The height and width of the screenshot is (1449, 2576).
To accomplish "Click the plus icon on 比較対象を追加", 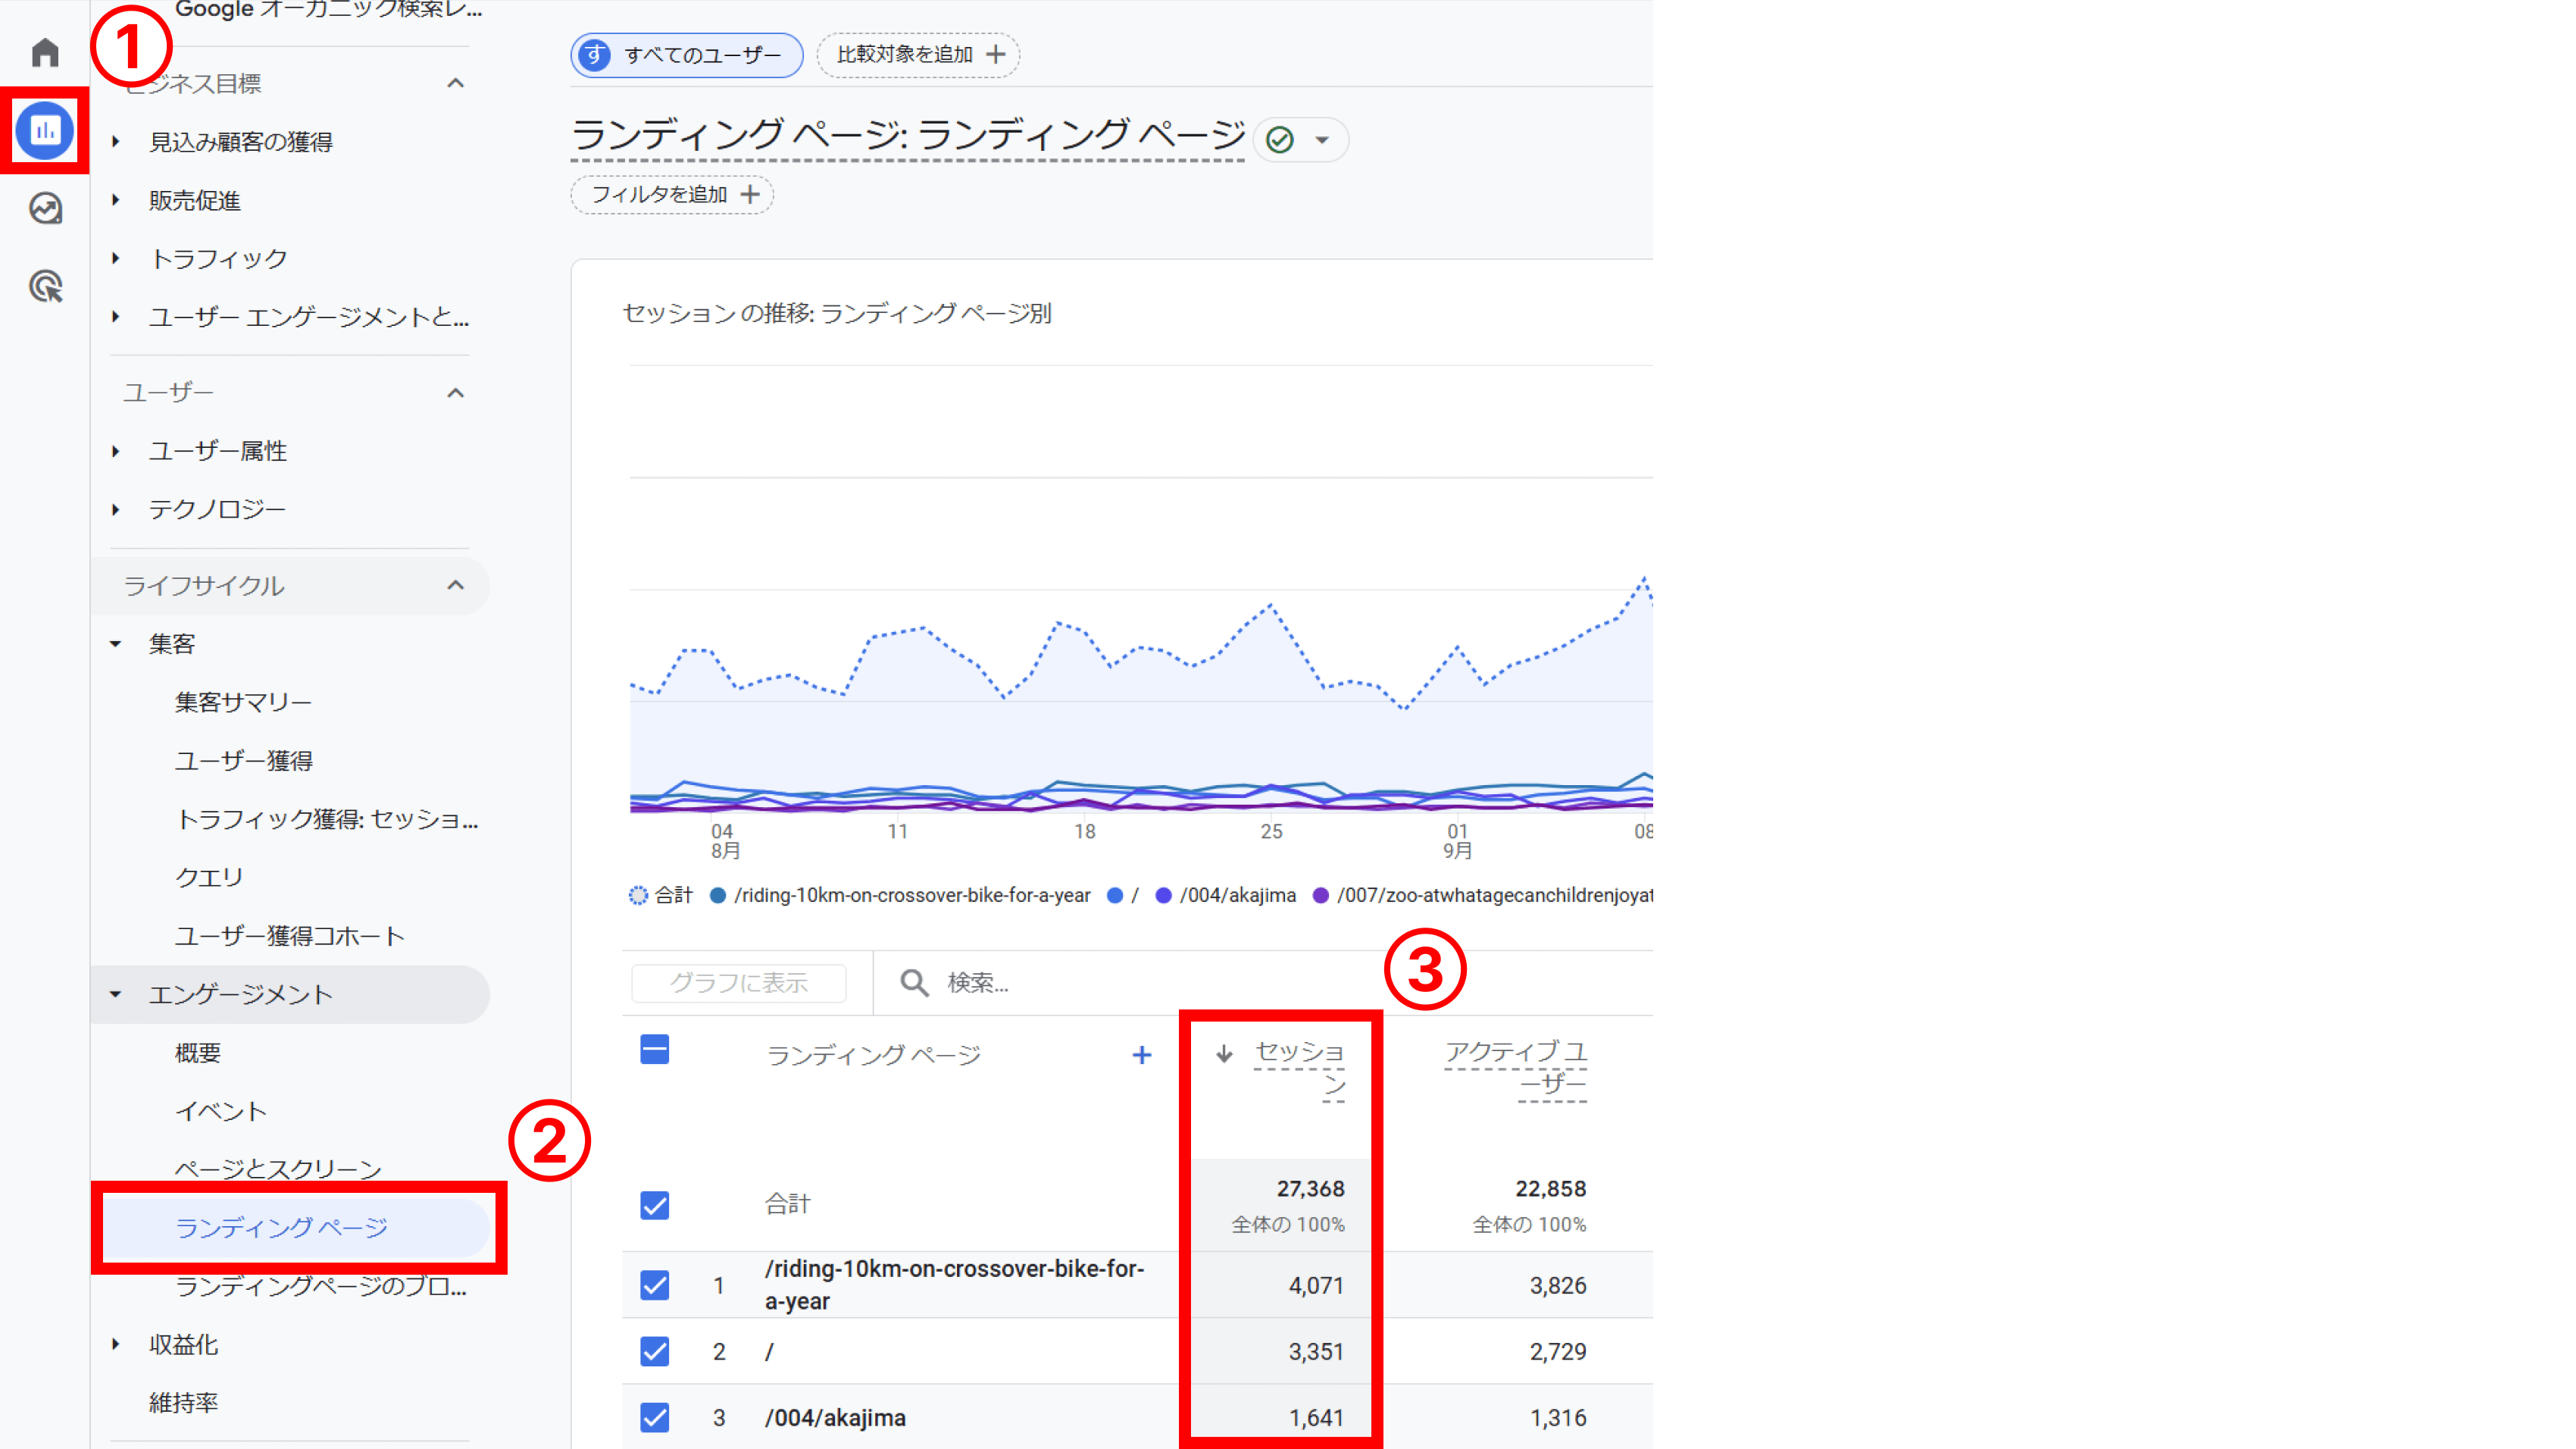I will pos(995,54).
